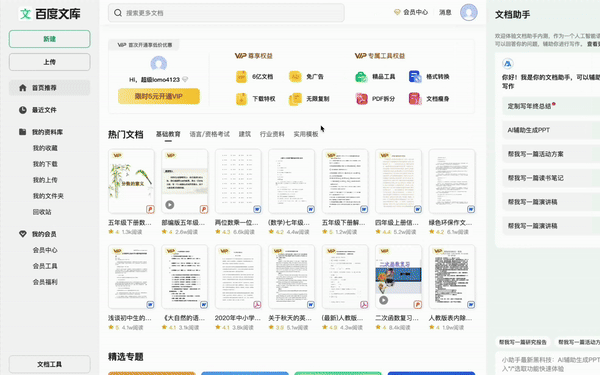Click the 限时5元开通VIP button
Screen dimensions: 600x375
159,96
